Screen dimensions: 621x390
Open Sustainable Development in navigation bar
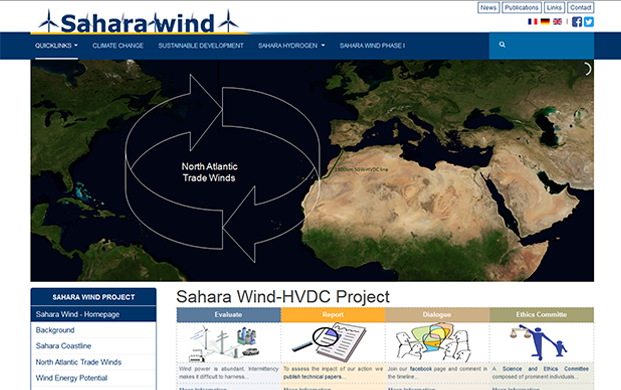[201, 46]
